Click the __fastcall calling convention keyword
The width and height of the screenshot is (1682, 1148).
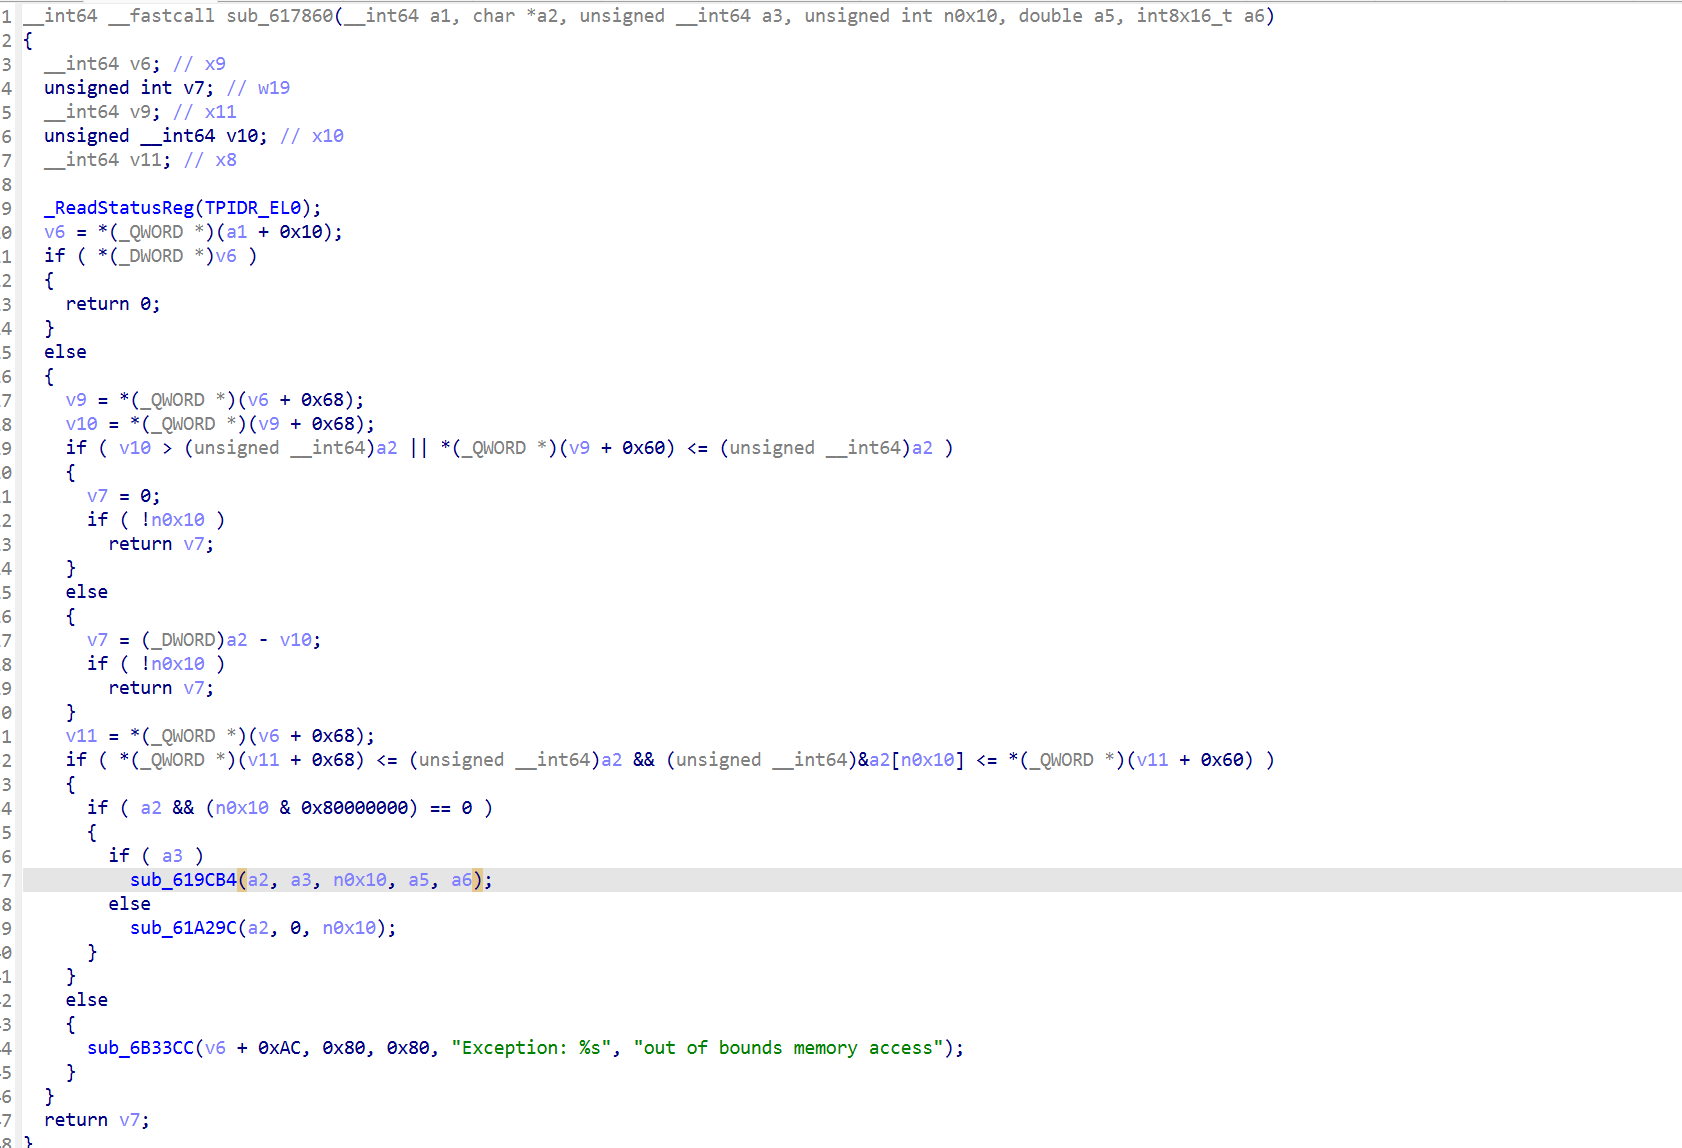click(162, 16)
